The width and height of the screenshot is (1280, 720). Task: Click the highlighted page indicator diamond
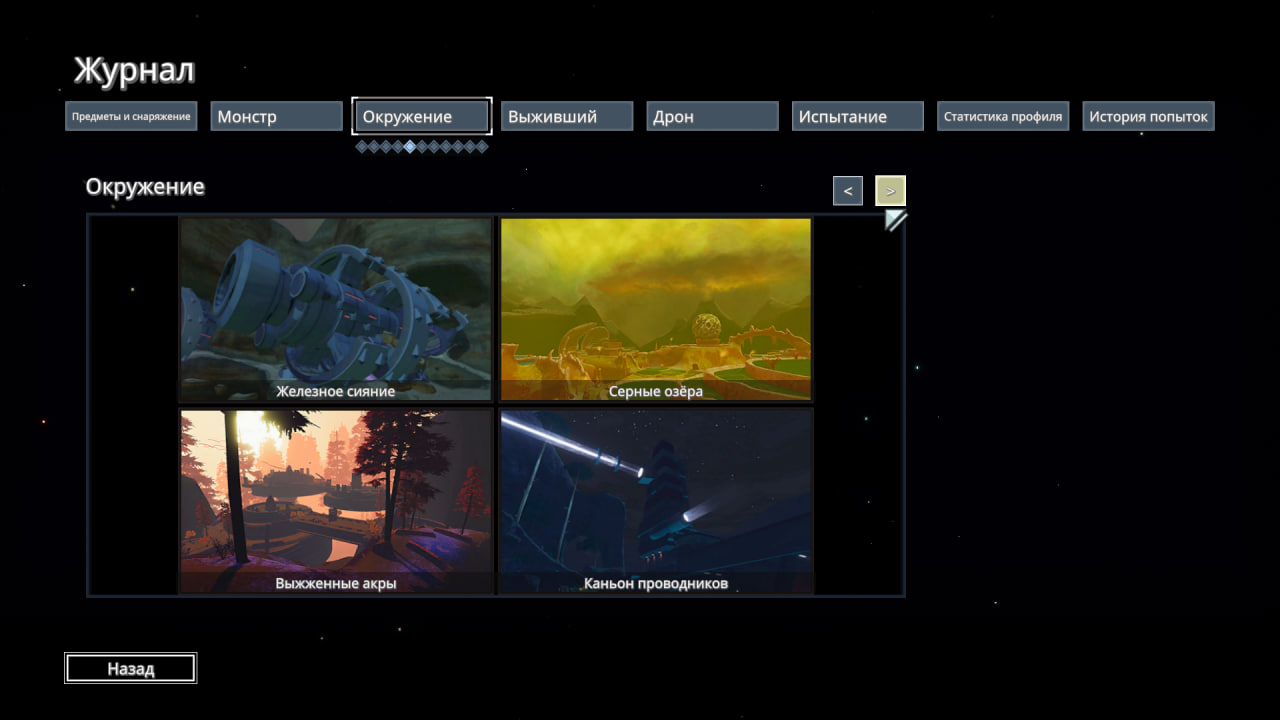[410, 147]
